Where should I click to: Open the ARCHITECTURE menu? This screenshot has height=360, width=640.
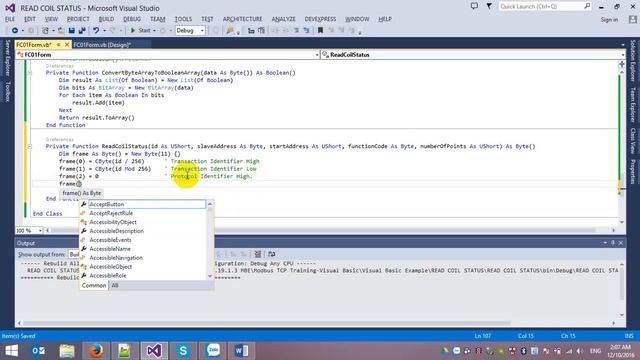242,19
